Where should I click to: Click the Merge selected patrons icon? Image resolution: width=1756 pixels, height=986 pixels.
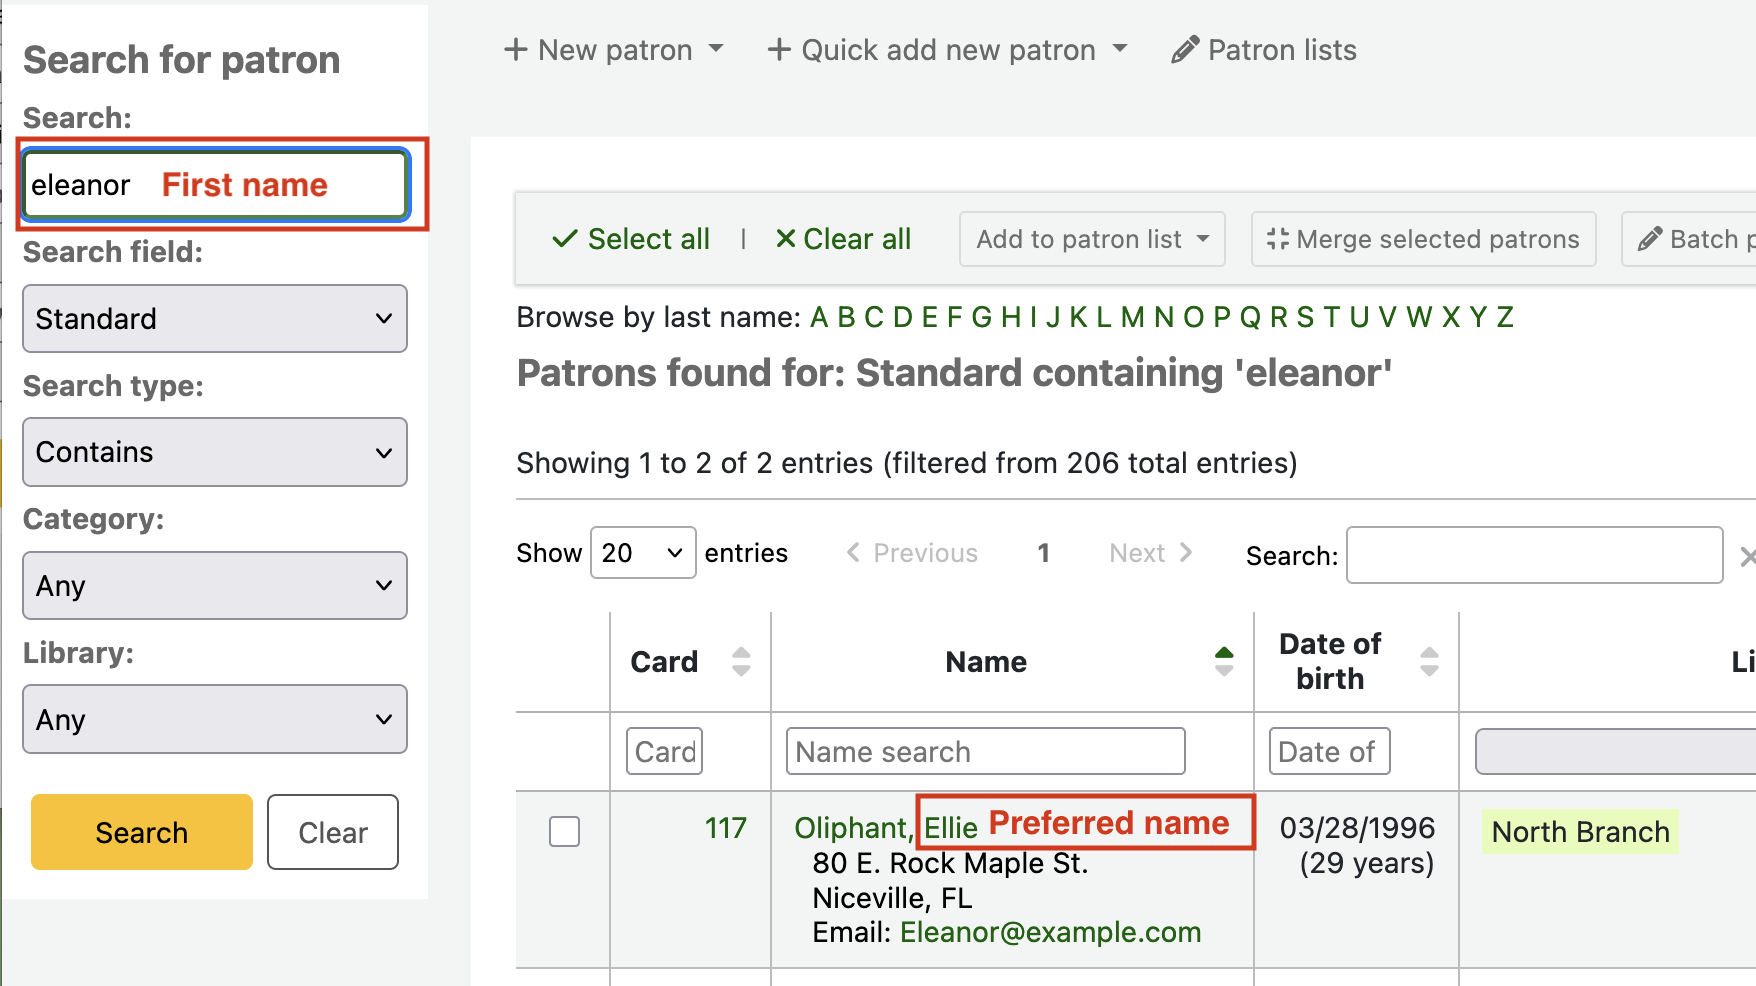click(1278, 239)
